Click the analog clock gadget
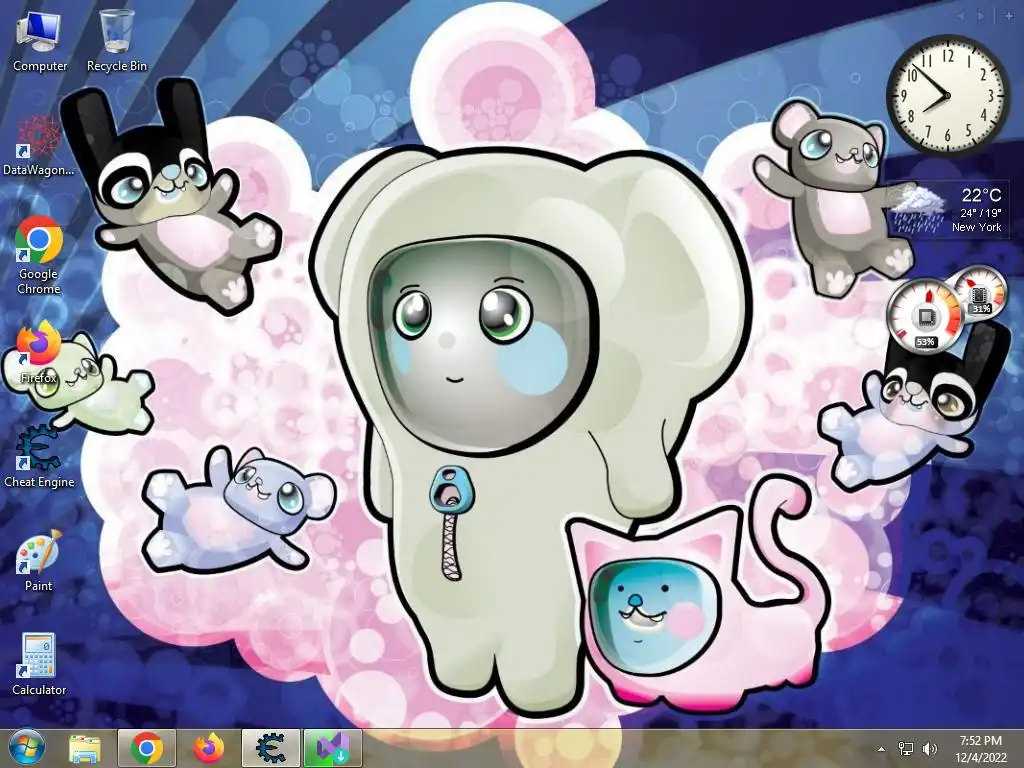This screenshot has height=768, width=1024. [948, 96]
